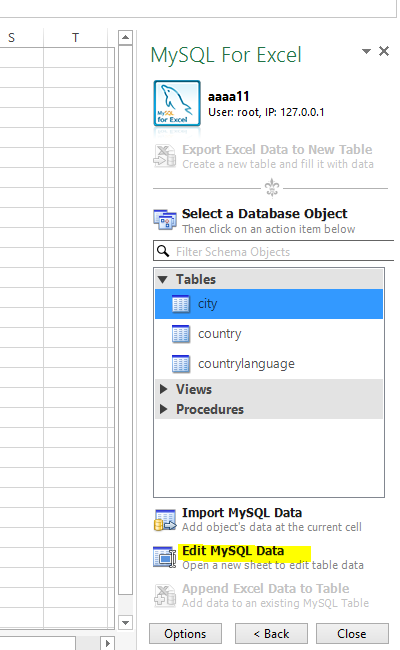Click the Edit MySQL Data icon
Screen dimensions: 400x650
coord(165,557)
